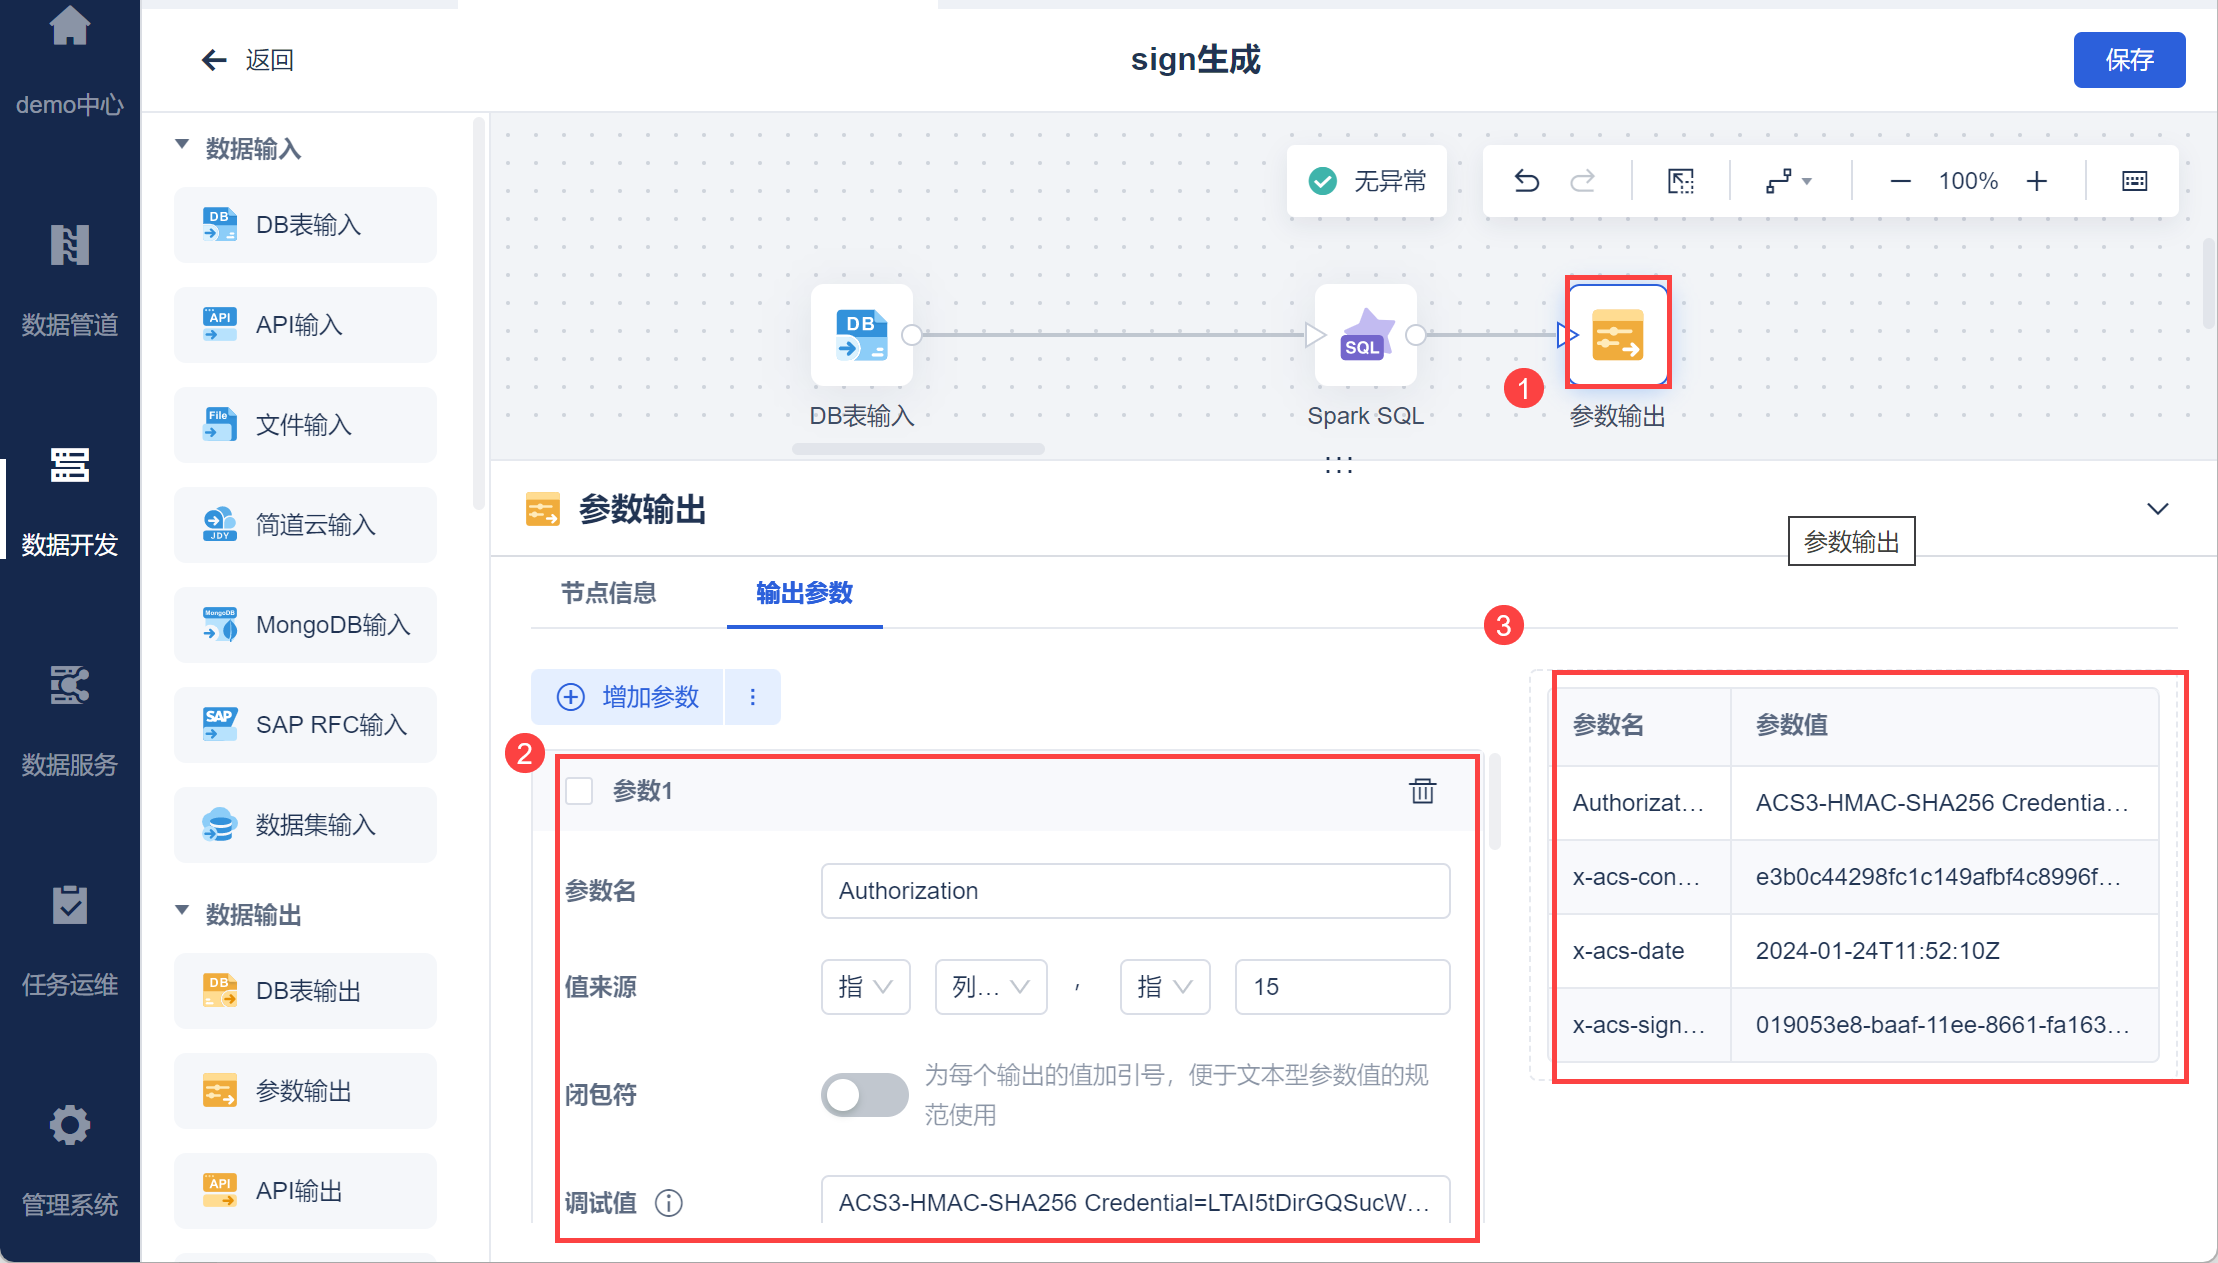Click the fit-to-canvas selection icon
Image resolution: width=2218 pixels, height=1263 pixels.
pos(1681,181)
